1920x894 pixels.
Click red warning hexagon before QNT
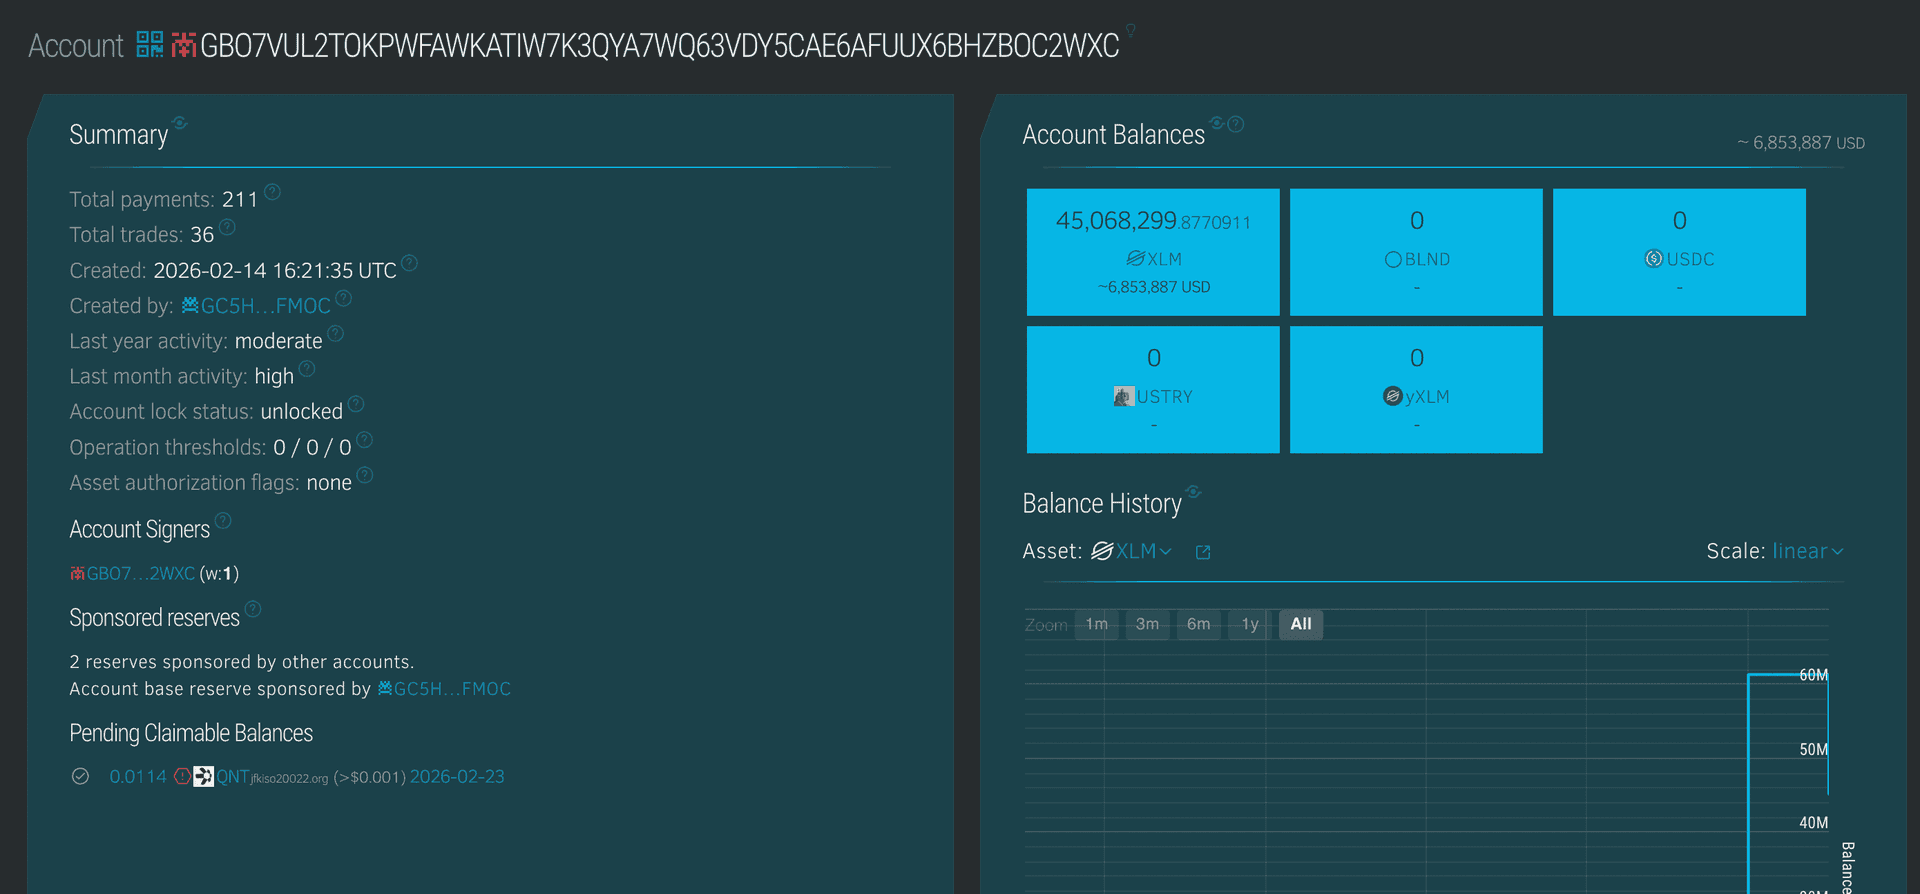(x=182, y=776)
